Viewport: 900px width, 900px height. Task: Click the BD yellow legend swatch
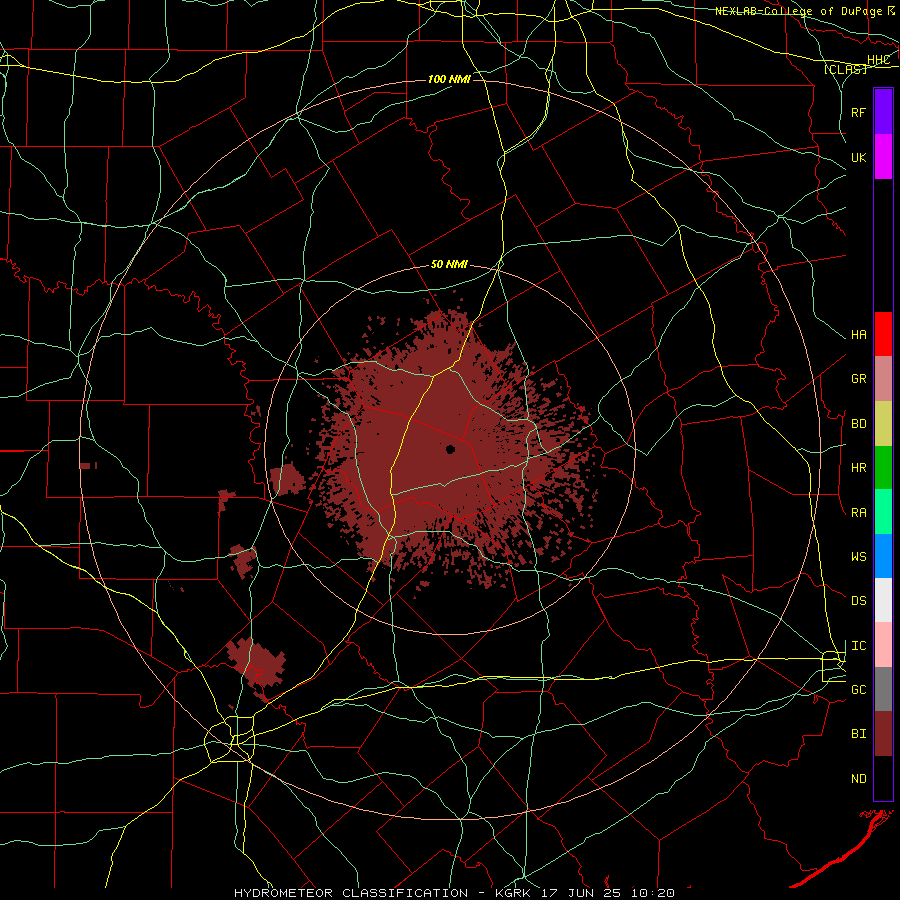click(x=883, y=424)
